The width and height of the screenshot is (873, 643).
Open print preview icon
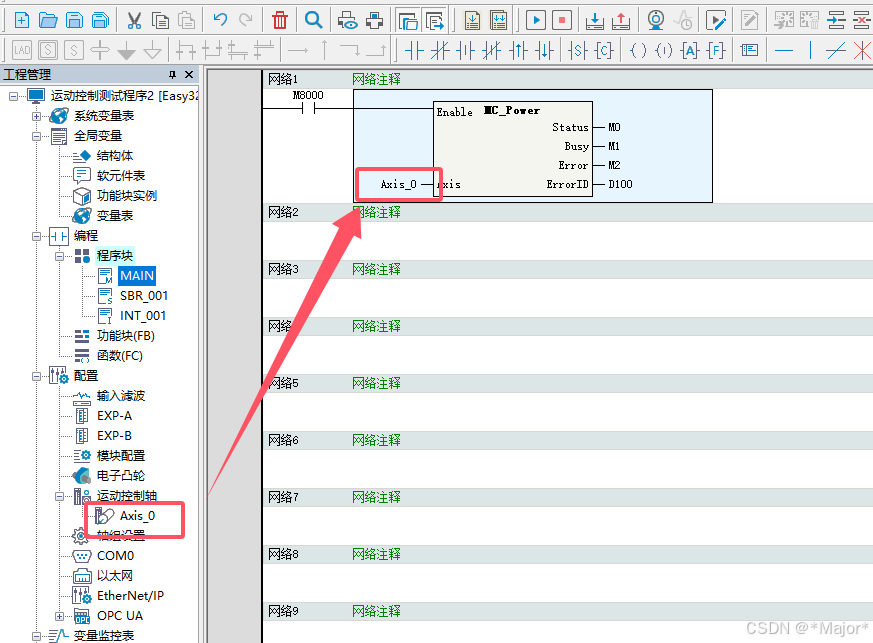click(x=347, y=21)
